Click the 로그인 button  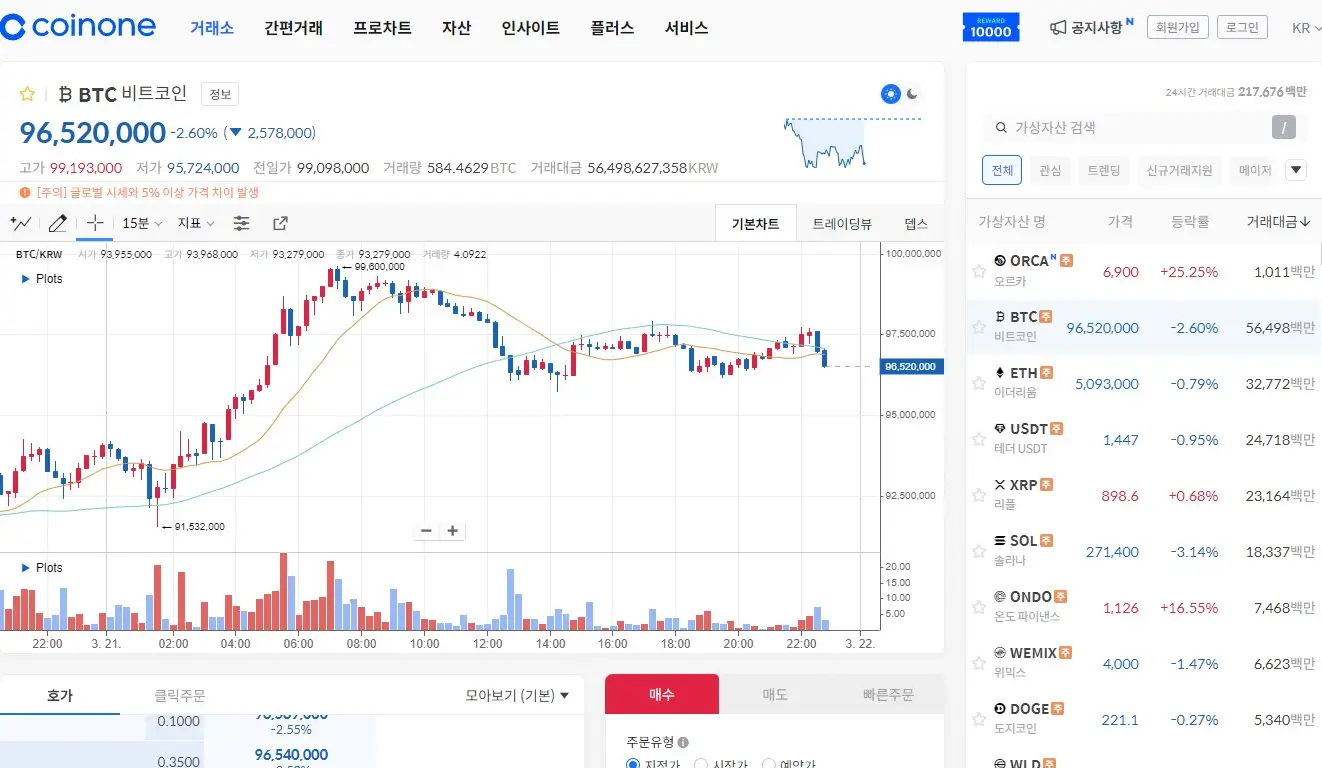1242,28
